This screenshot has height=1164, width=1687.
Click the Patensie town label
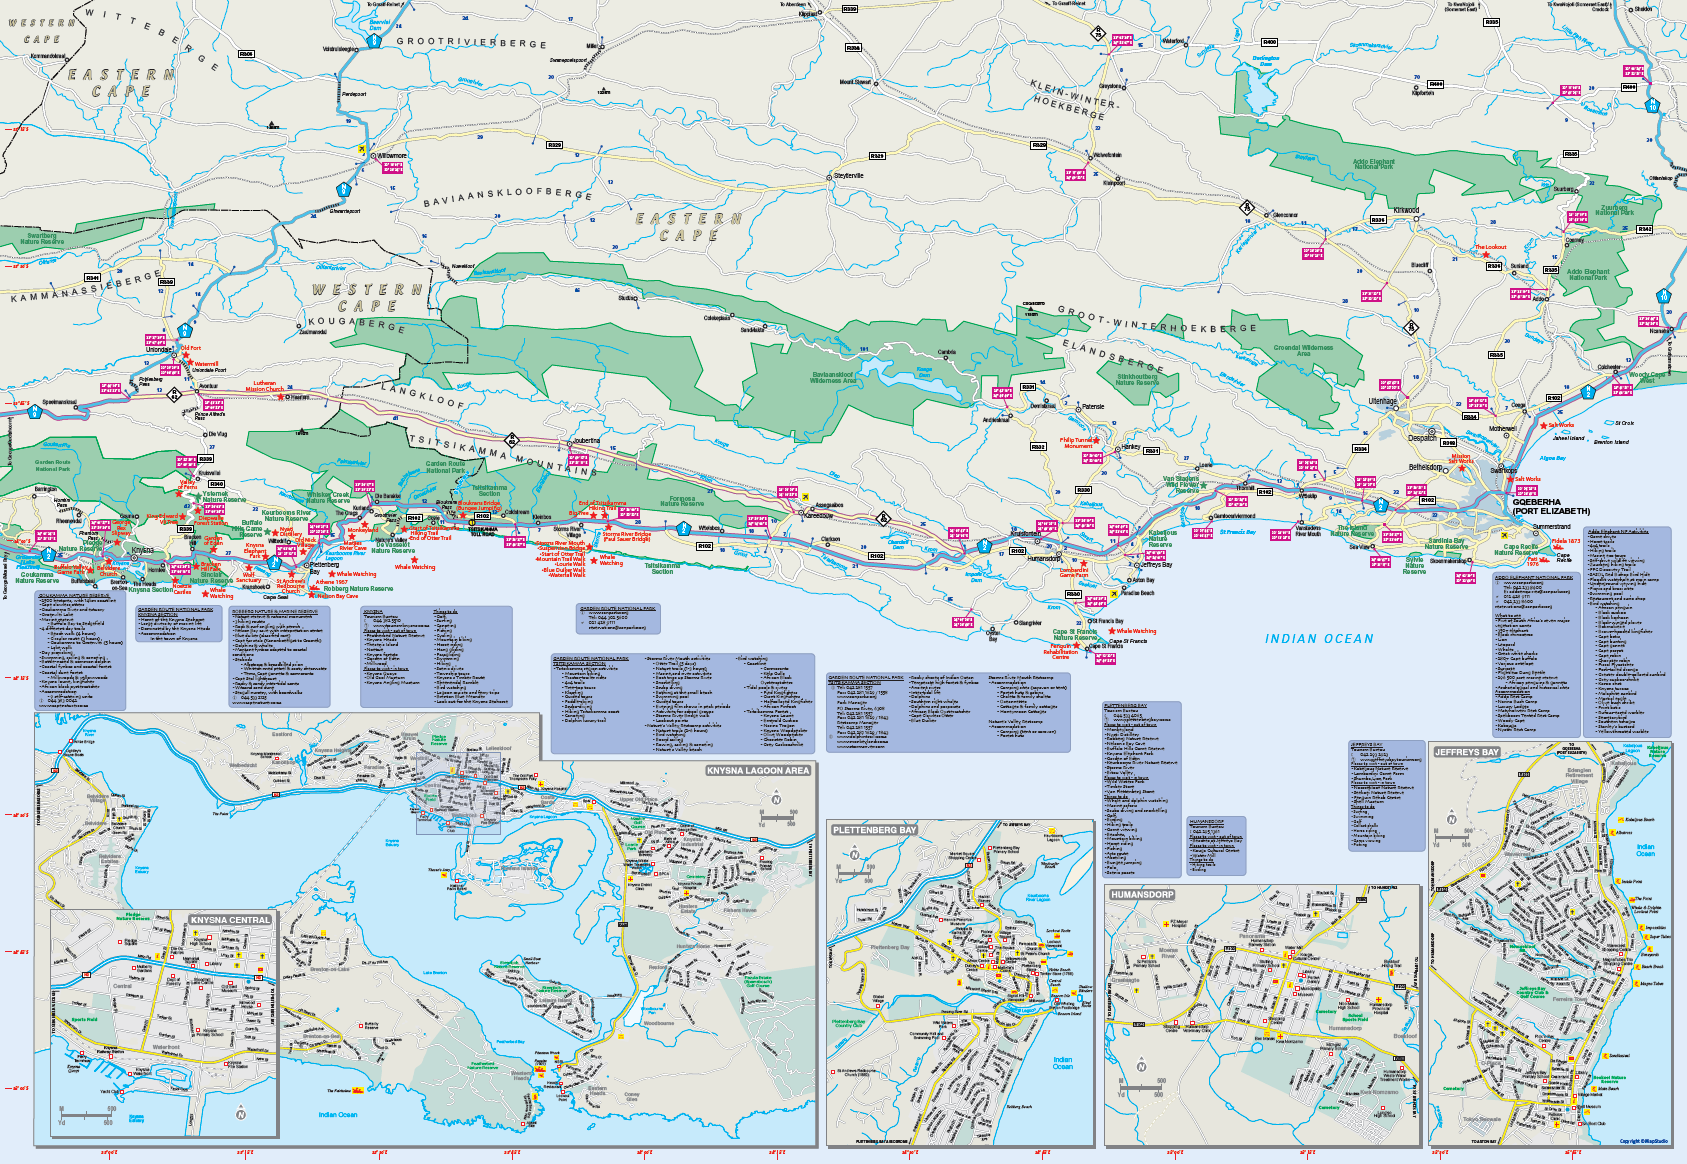click(x=1093, y=407)
